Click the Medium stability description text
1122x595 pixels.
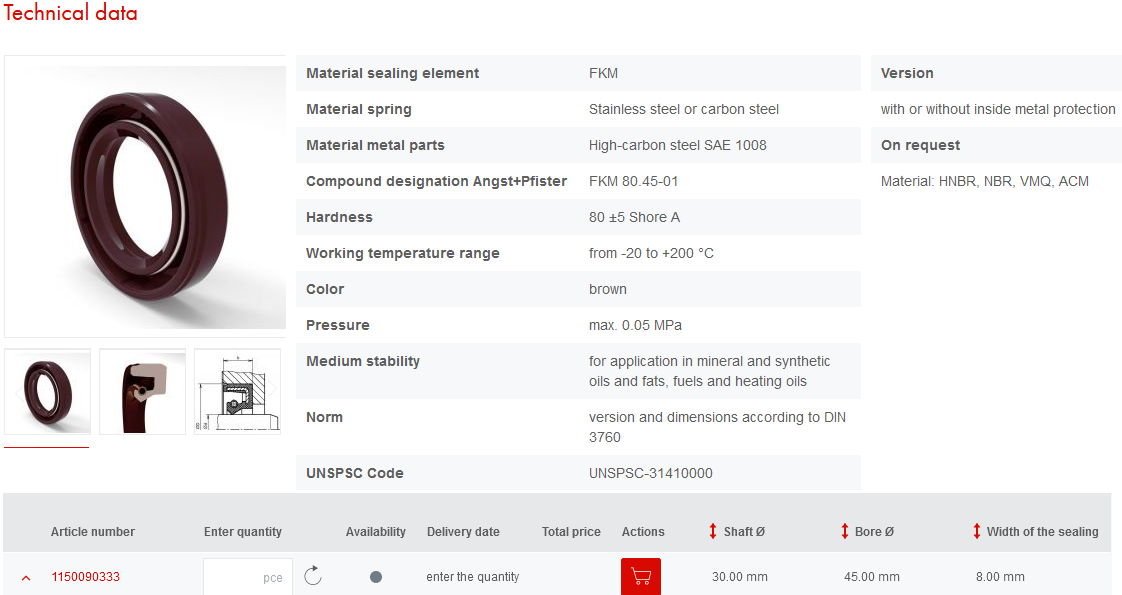click(x=709, y=371)
